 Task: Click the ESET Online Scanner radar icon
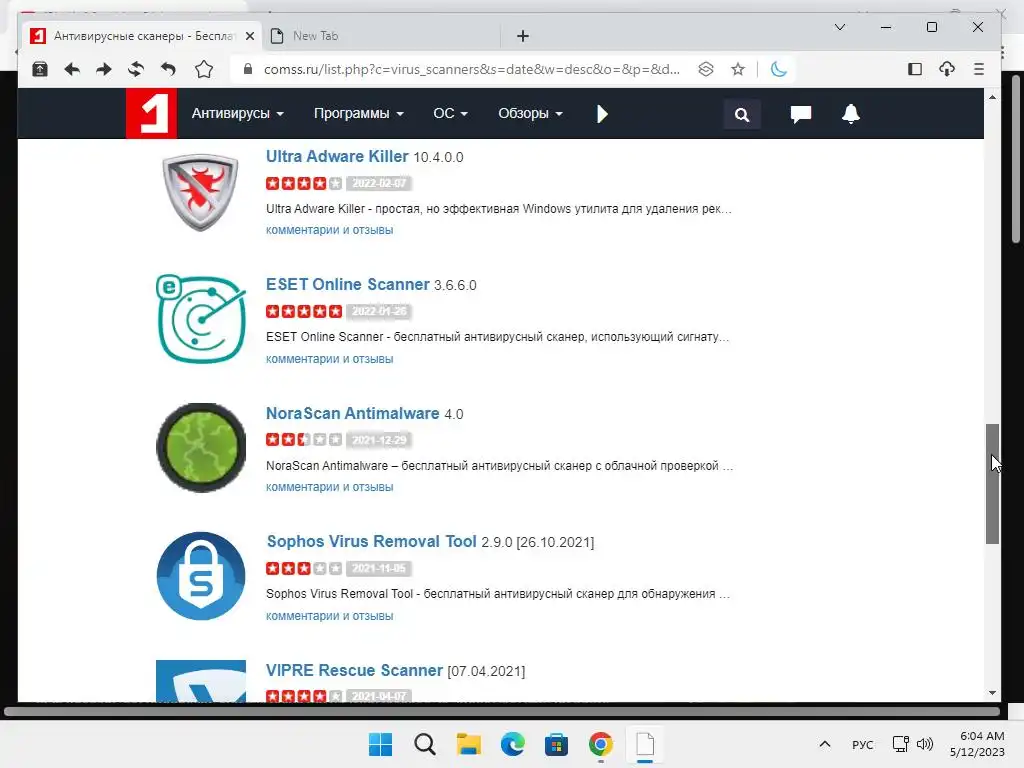point(200,319)
